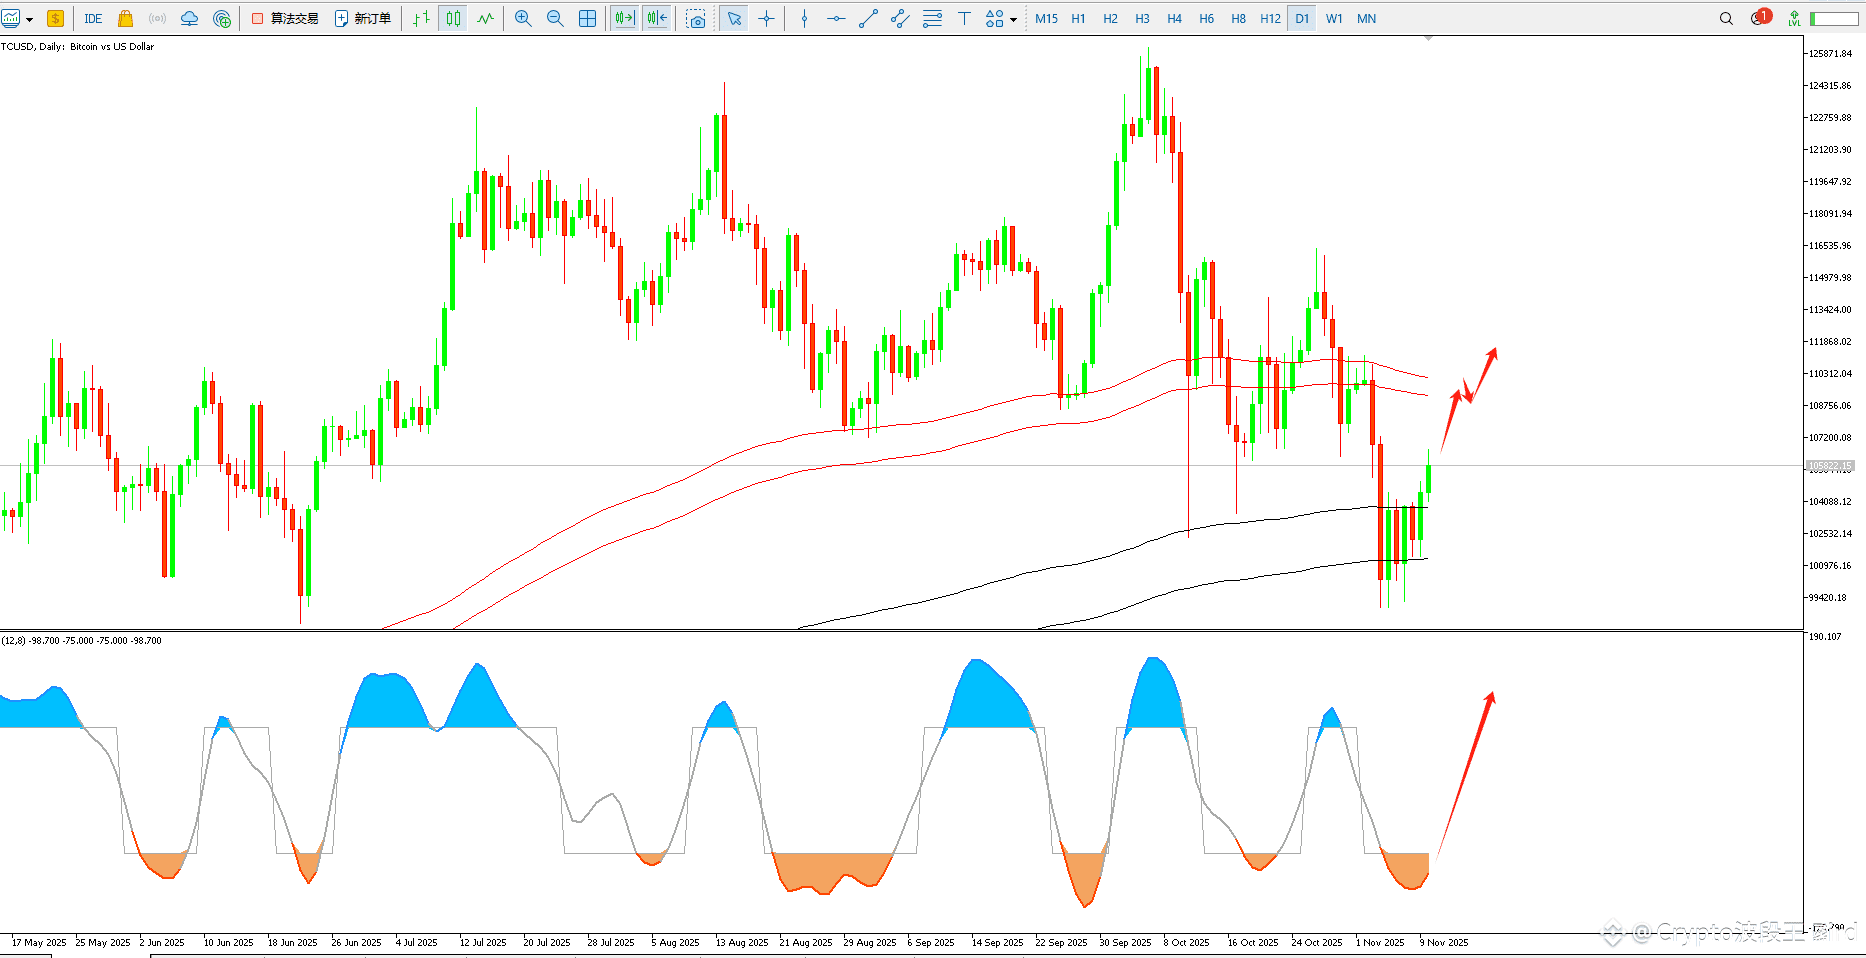The width and height of the screenshot is (1866, 958).
Task: Expand the dropdown arrow beside the chart icon
Action: pyautogui.click(x=30, y=19)
